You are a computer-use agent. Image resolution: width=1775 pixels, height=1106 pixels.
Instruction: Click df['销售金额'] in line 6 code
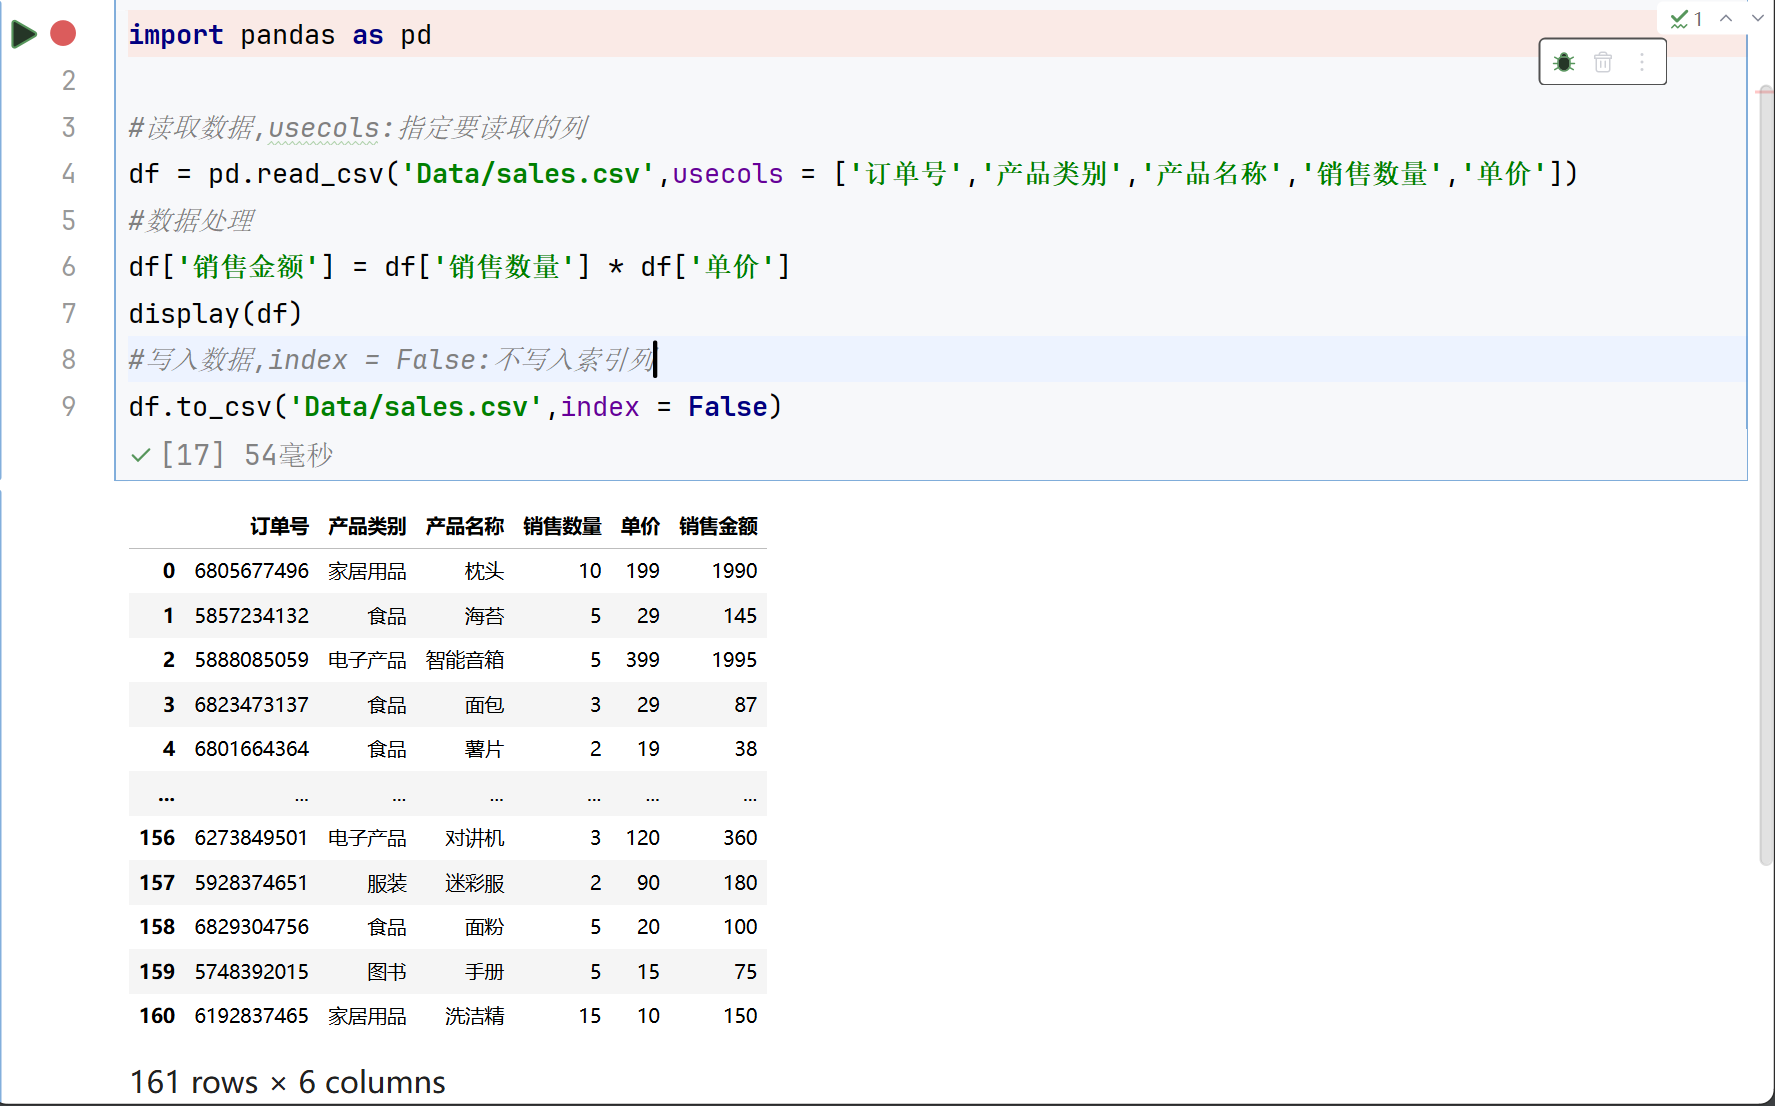pos(232,267)
